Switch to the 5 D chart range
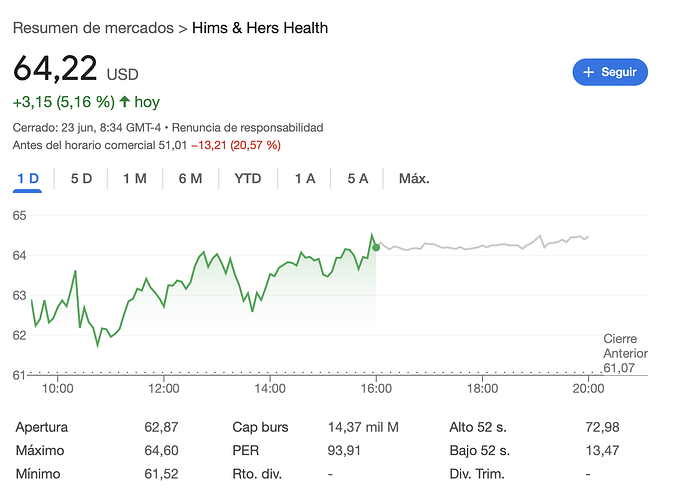Image resolution: width=690 pixels, height=498 pixels. 81,179
